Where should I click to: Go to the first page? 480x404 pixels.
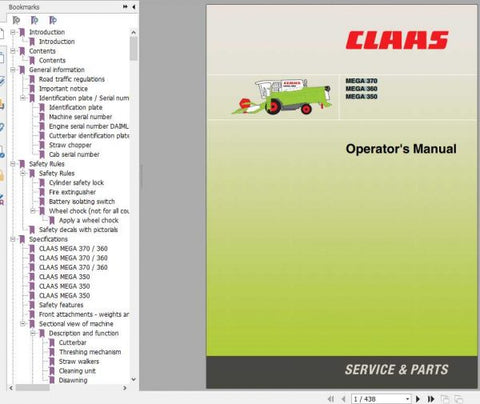pyautogui.click(x=331, y=399)
